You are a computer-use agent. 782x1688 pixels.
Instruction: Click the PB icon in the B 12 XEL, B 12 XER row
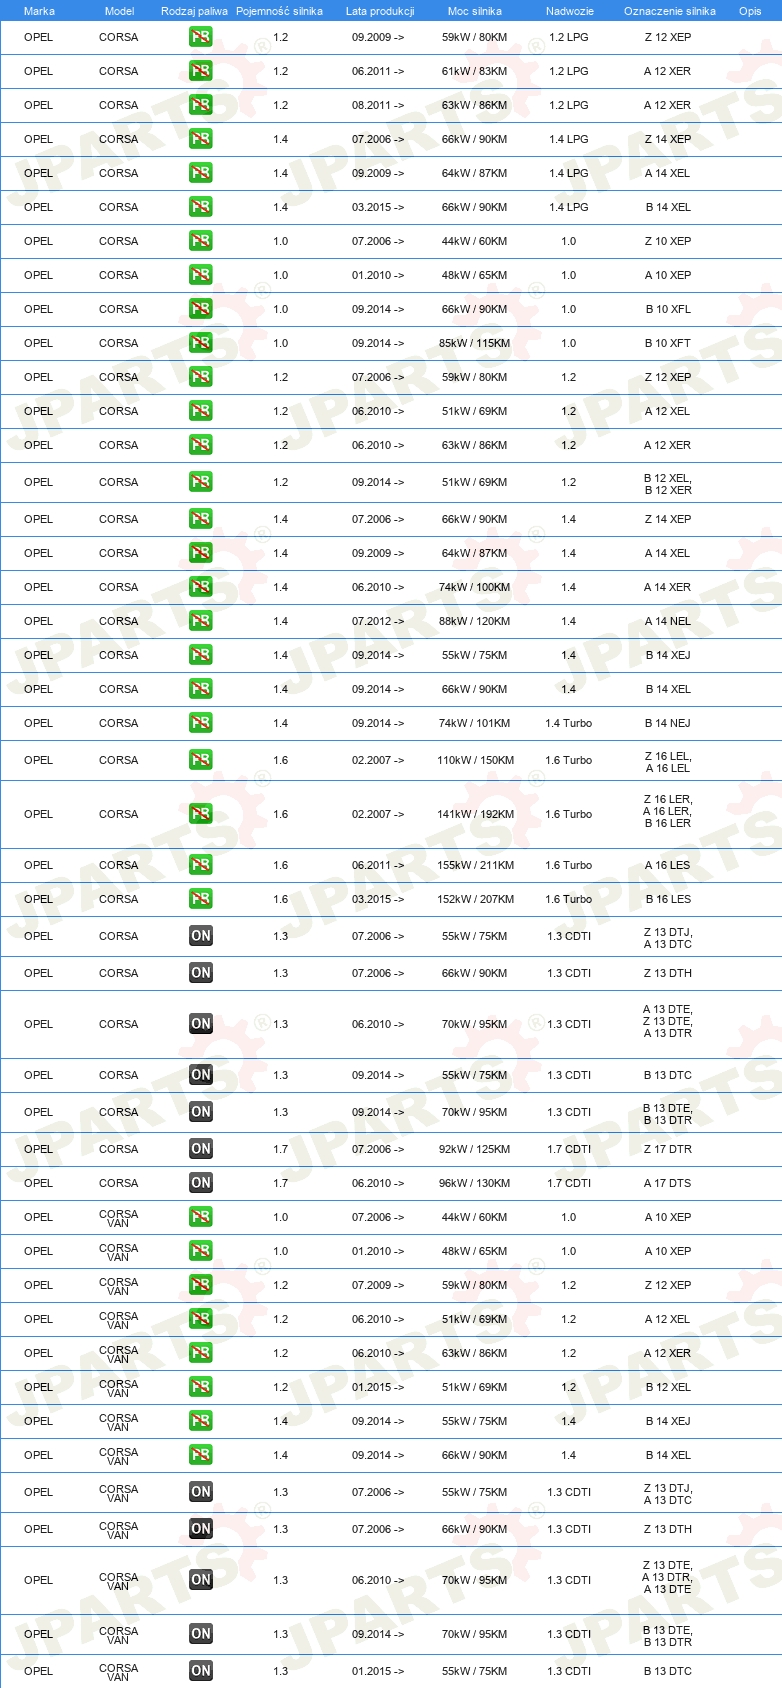201,482
